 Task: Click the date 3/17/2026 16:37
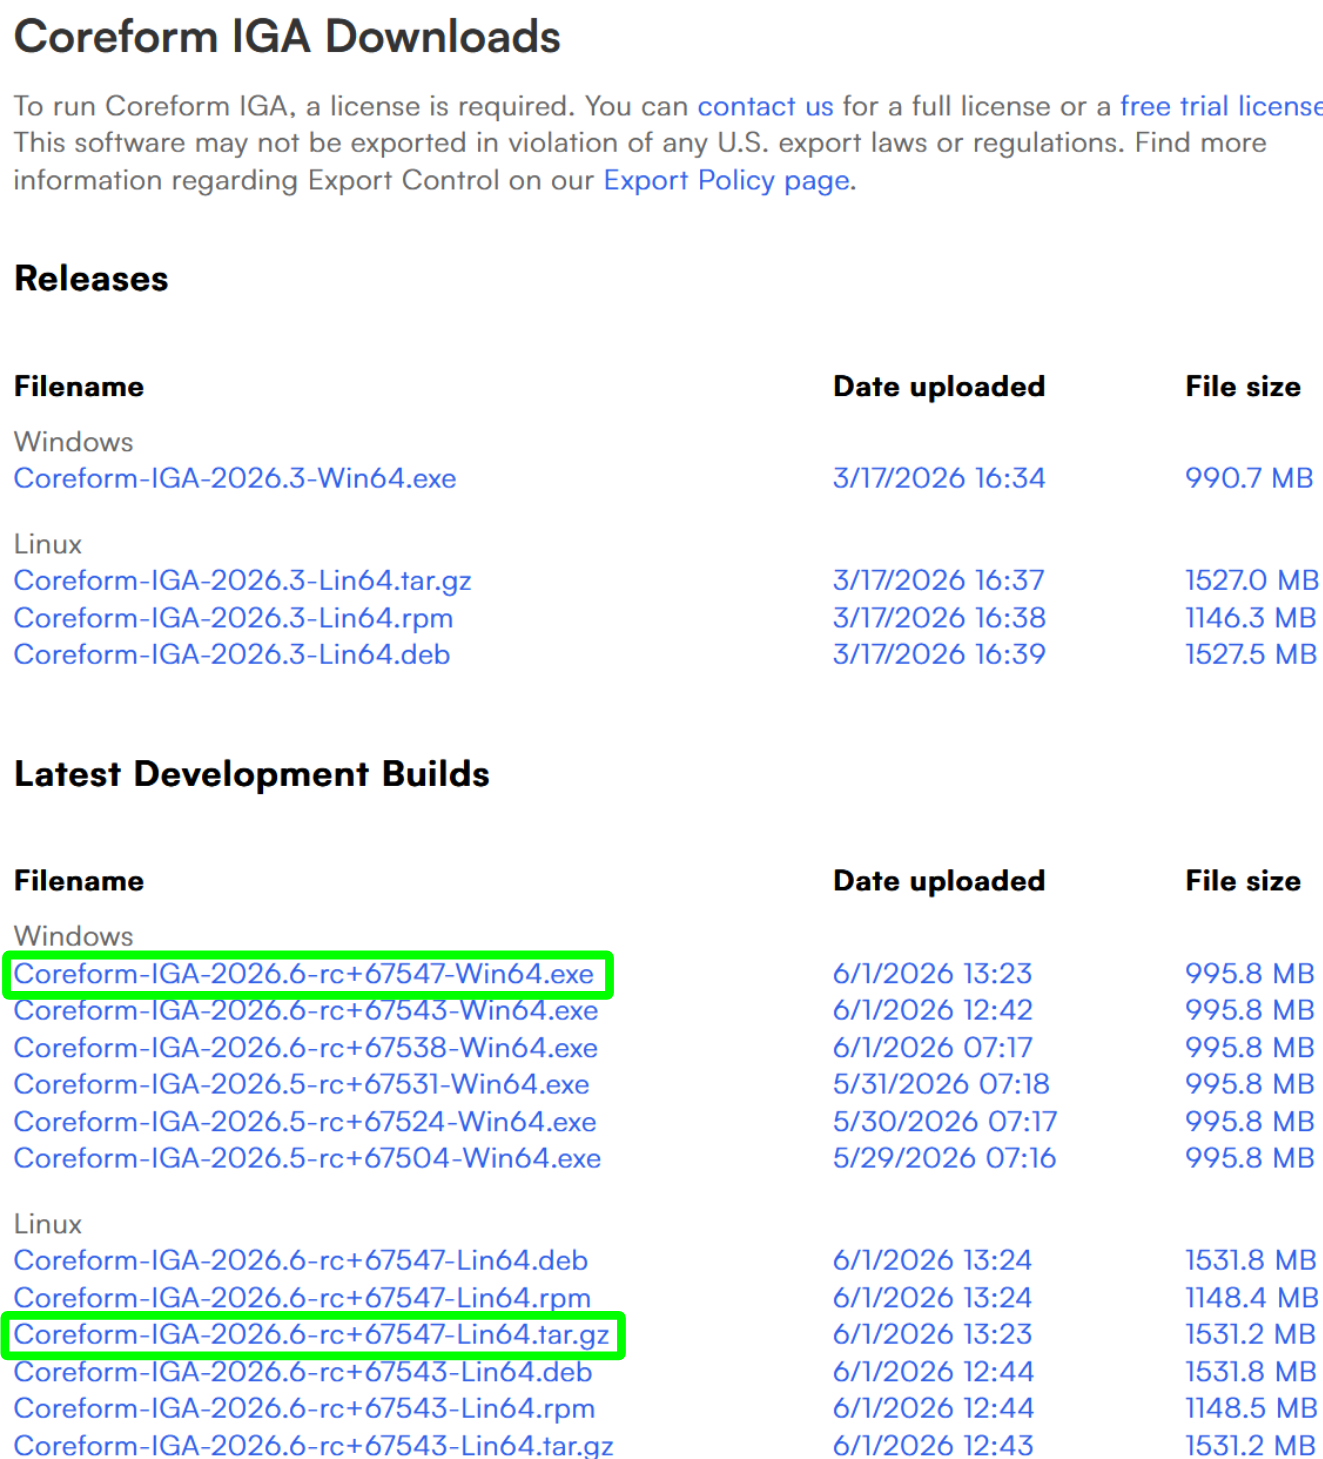[939, 580]
